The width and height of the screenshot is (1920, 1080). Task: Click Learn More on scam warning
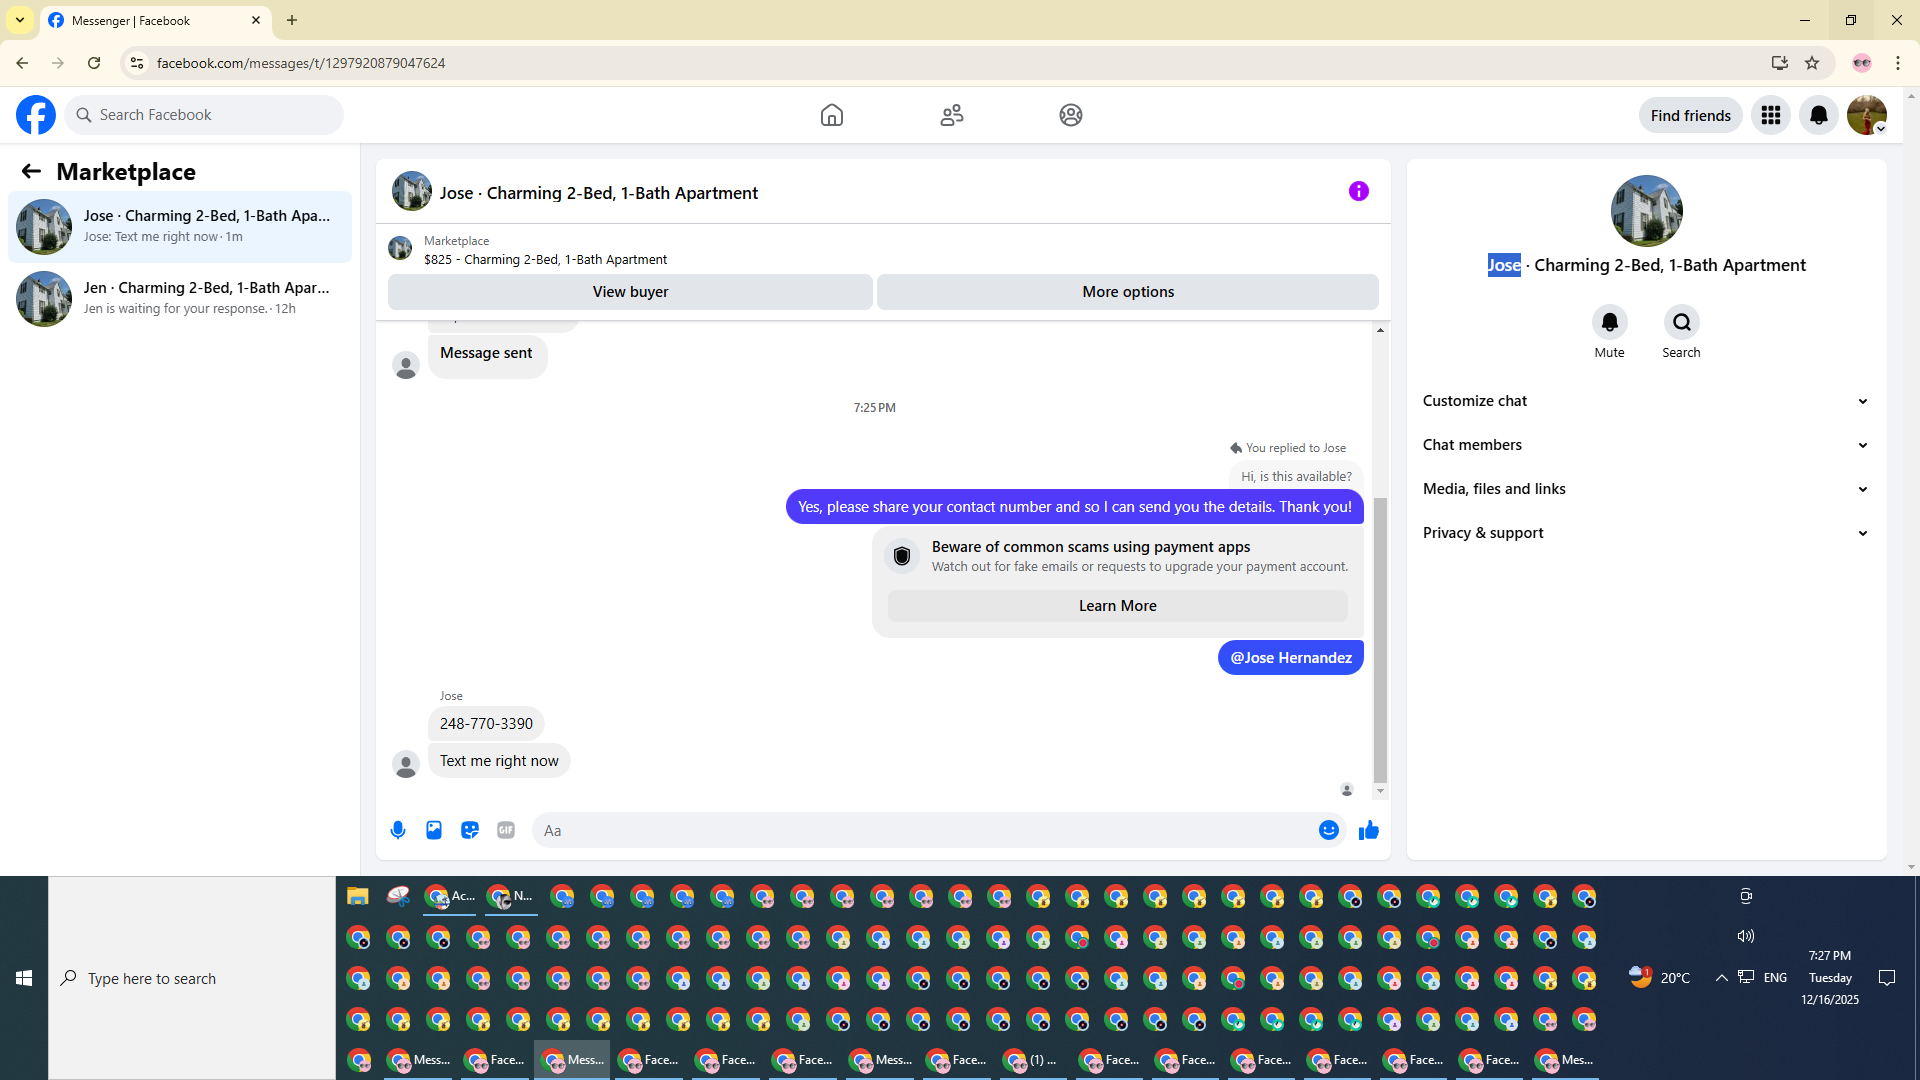1118,606
